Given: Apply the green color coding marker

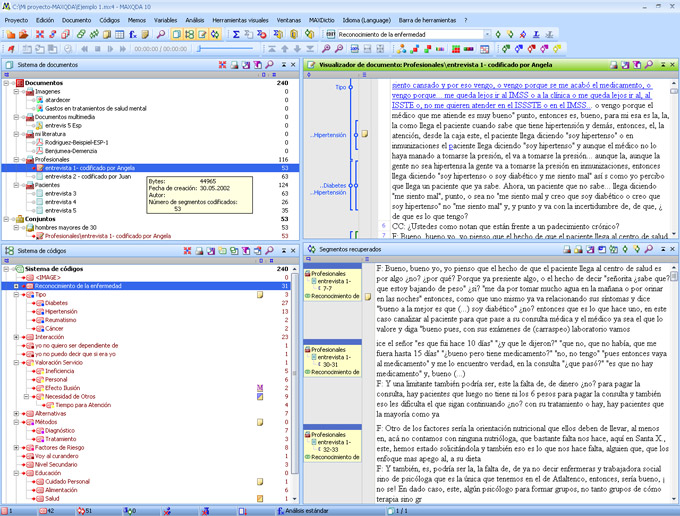Looking at the screenshot, I should (x=506, y=49).
